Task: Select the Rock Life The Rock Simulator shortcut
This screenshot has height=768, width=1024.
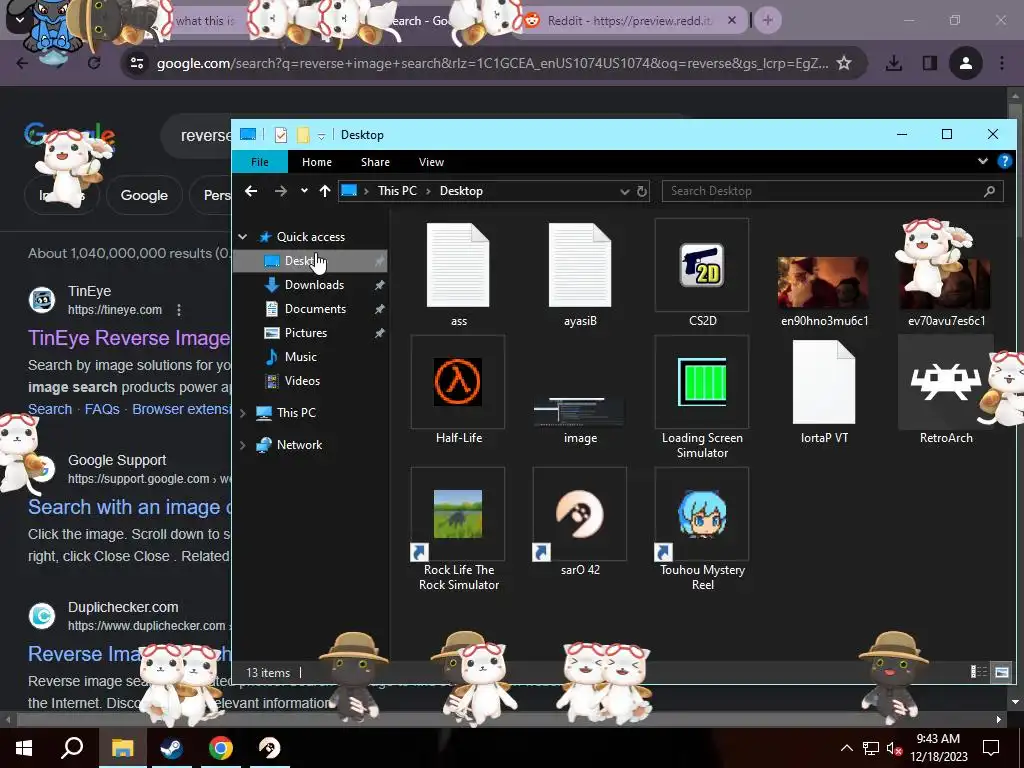Action: coord(458,514)
